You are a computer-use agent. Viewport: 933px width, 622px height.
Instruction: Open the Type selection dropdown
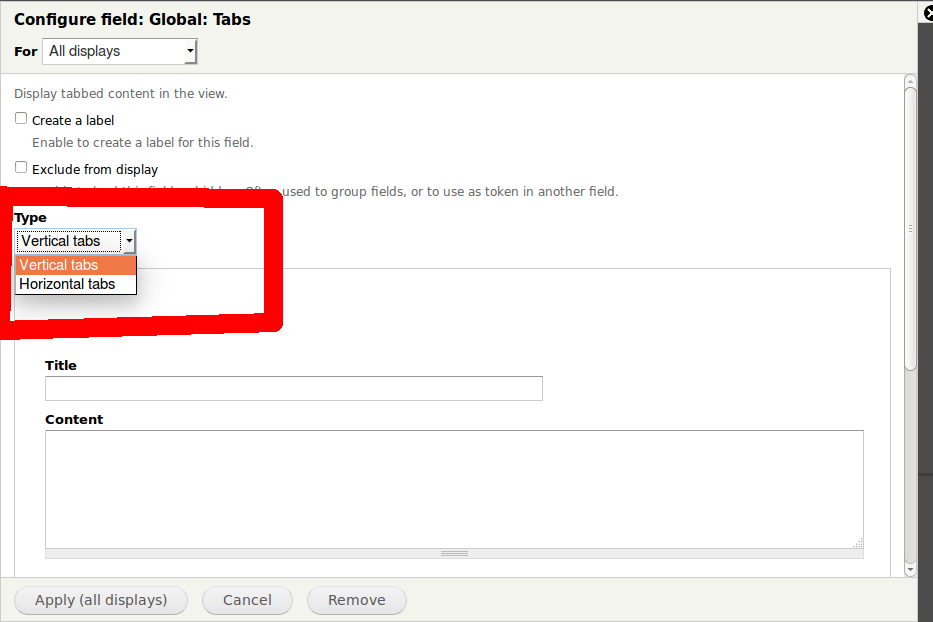coord(130,240)
